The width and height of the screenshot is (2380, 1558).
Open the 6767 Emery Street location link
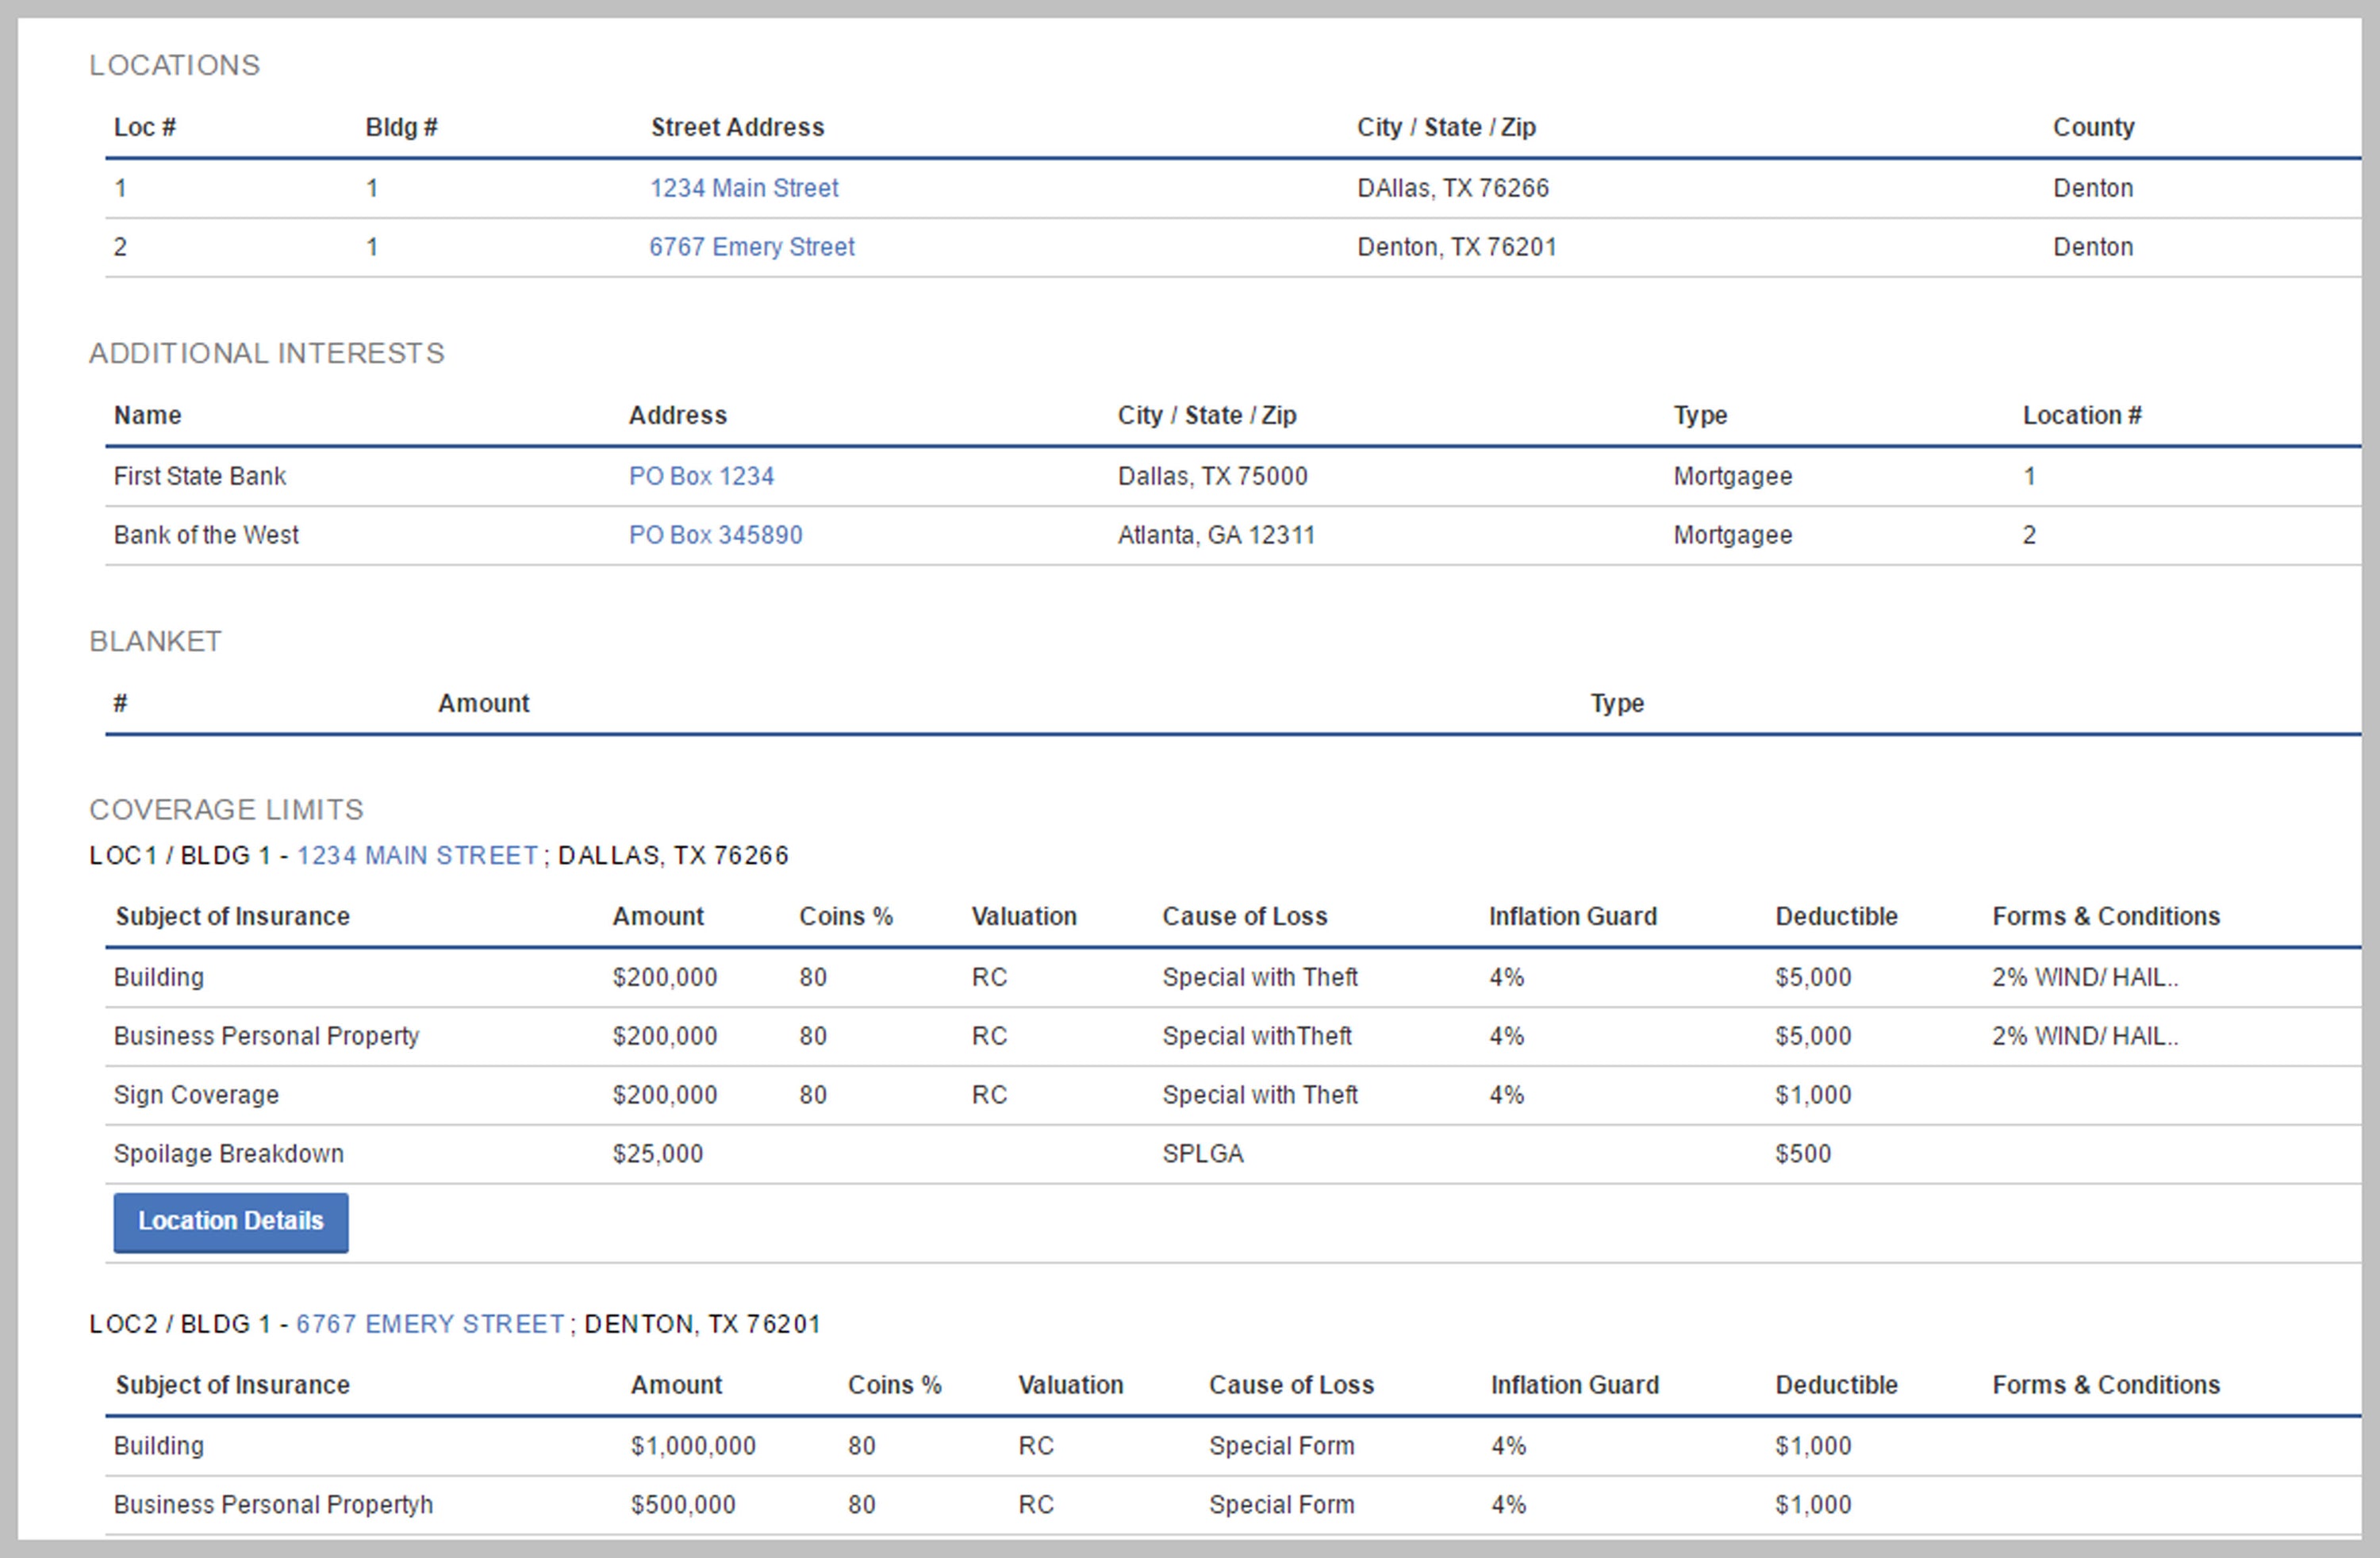pyautogui.click(x=751, y=247)
